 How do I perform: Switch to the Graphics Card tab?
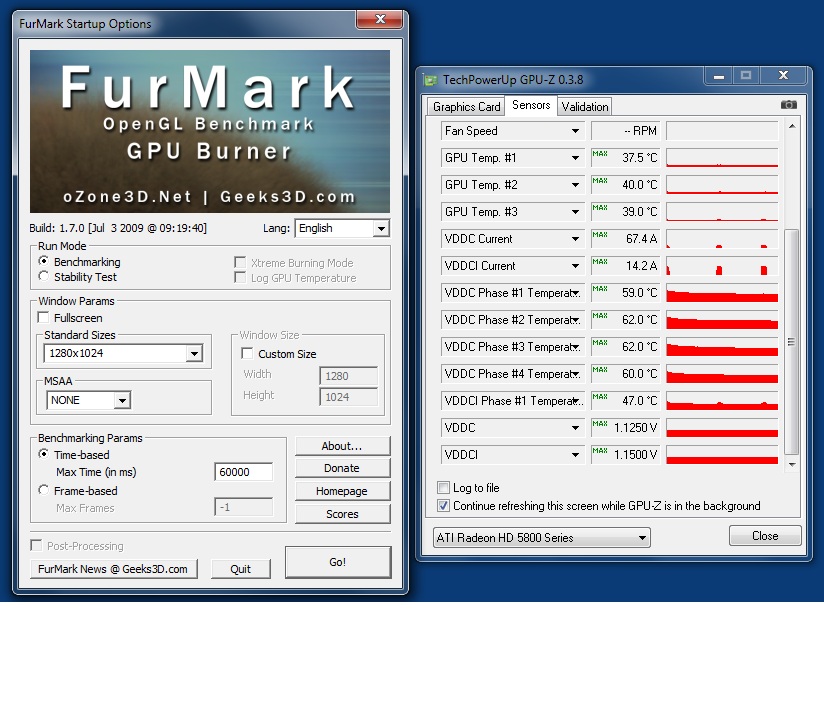point(466,107)
